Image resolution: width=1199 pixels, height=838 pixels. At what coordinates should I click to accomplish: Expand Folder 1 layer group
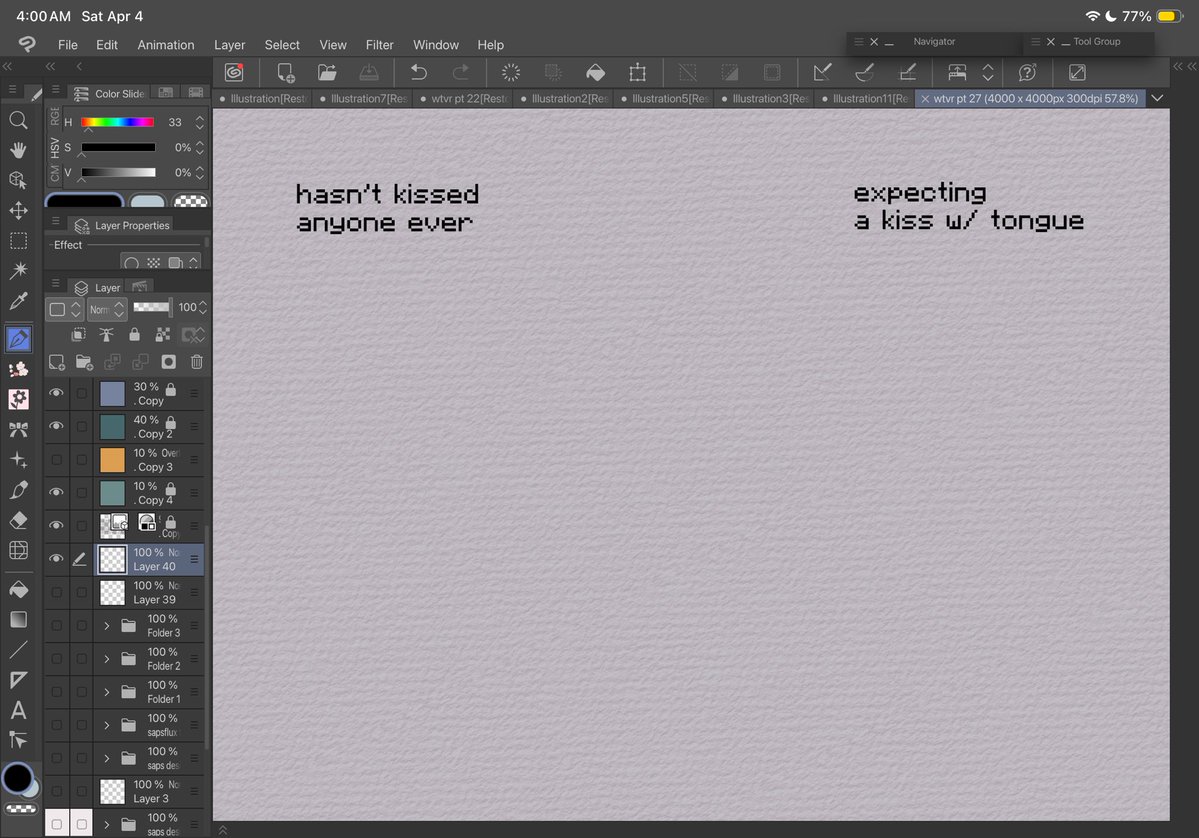106,692
